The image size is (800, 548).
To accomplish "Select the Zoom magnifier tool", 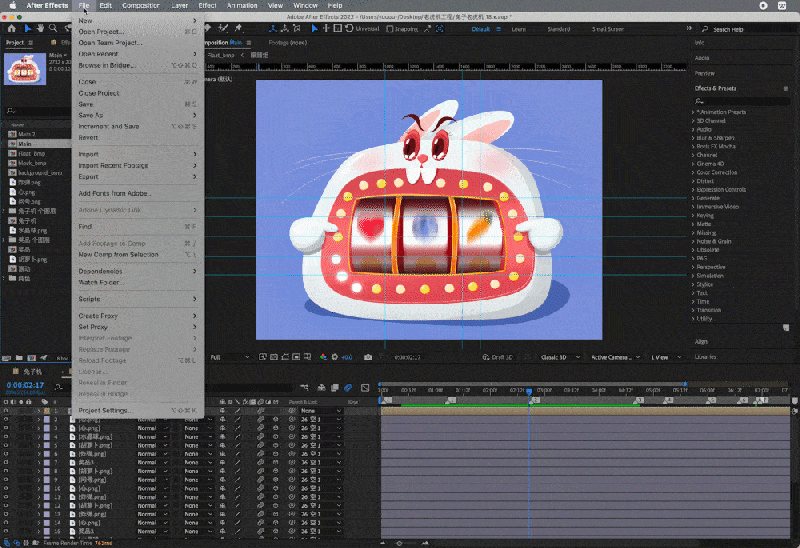I will (53, 29).
